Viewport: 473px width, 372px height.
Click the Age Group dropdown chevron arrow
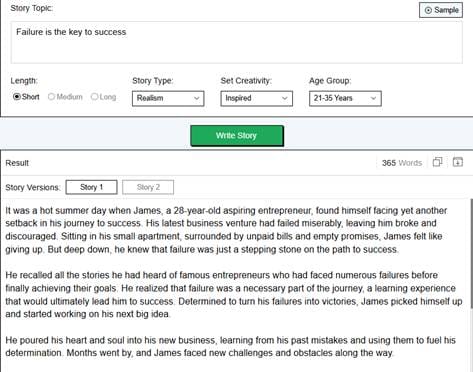(x=373, y=98)
